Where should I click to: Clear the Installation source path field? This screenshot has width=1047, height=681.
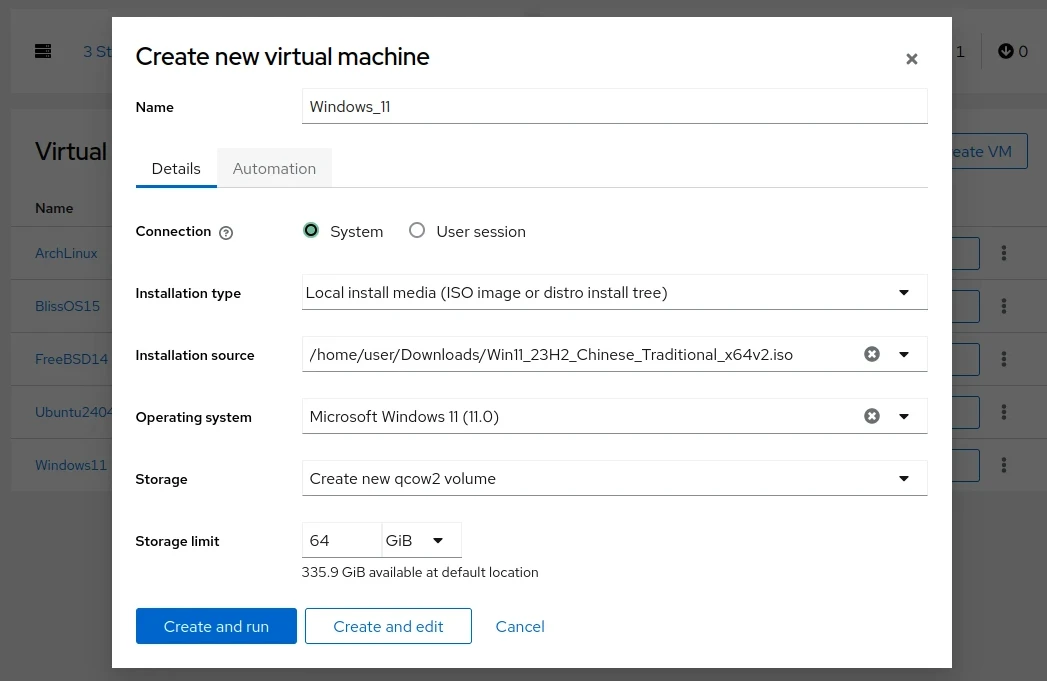pos(872,354)
